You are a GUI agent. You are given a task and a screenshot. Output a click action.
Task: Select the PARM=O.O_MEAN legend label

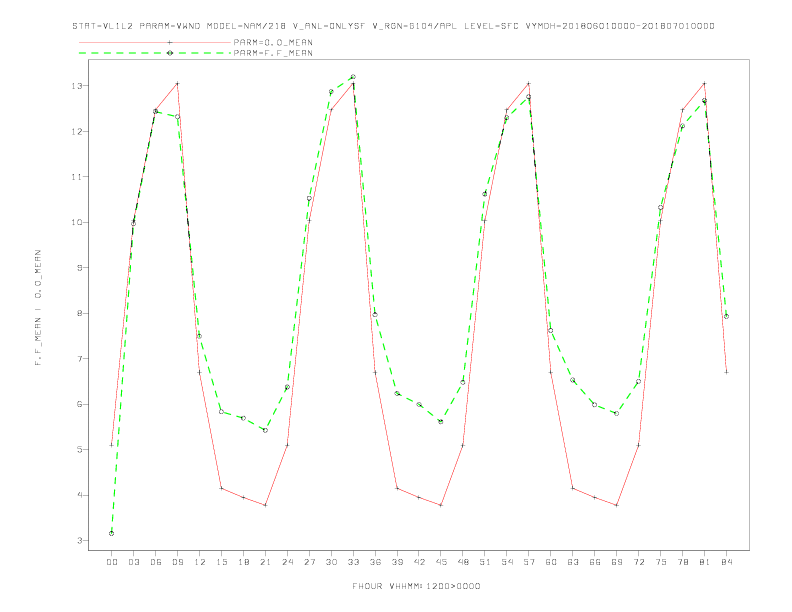pos(273,42)
